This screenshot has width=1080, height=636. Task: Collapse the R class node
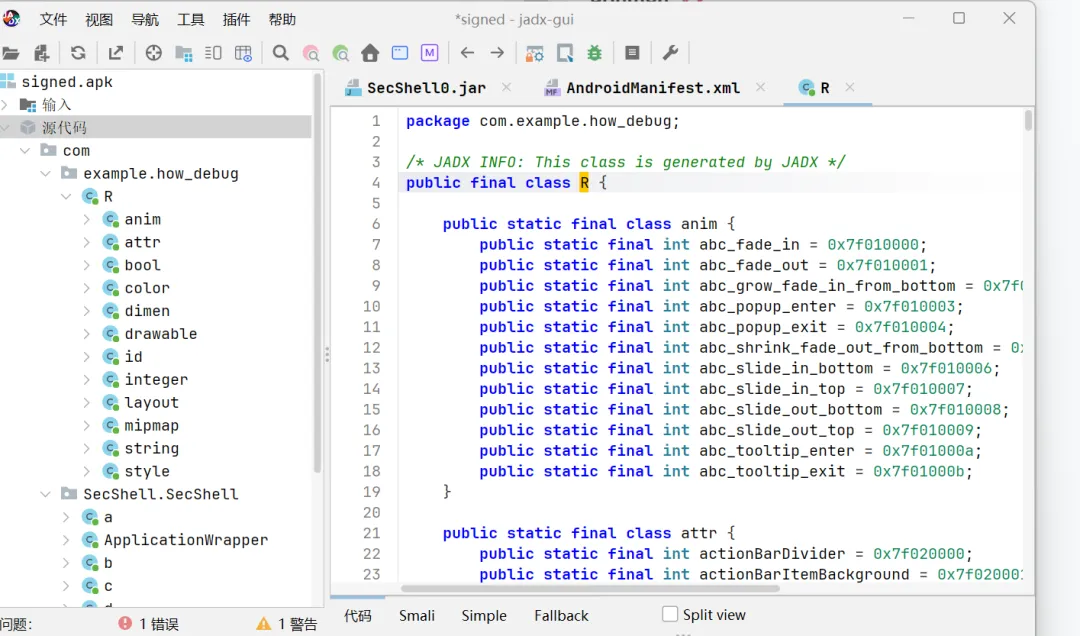[66, 196]
